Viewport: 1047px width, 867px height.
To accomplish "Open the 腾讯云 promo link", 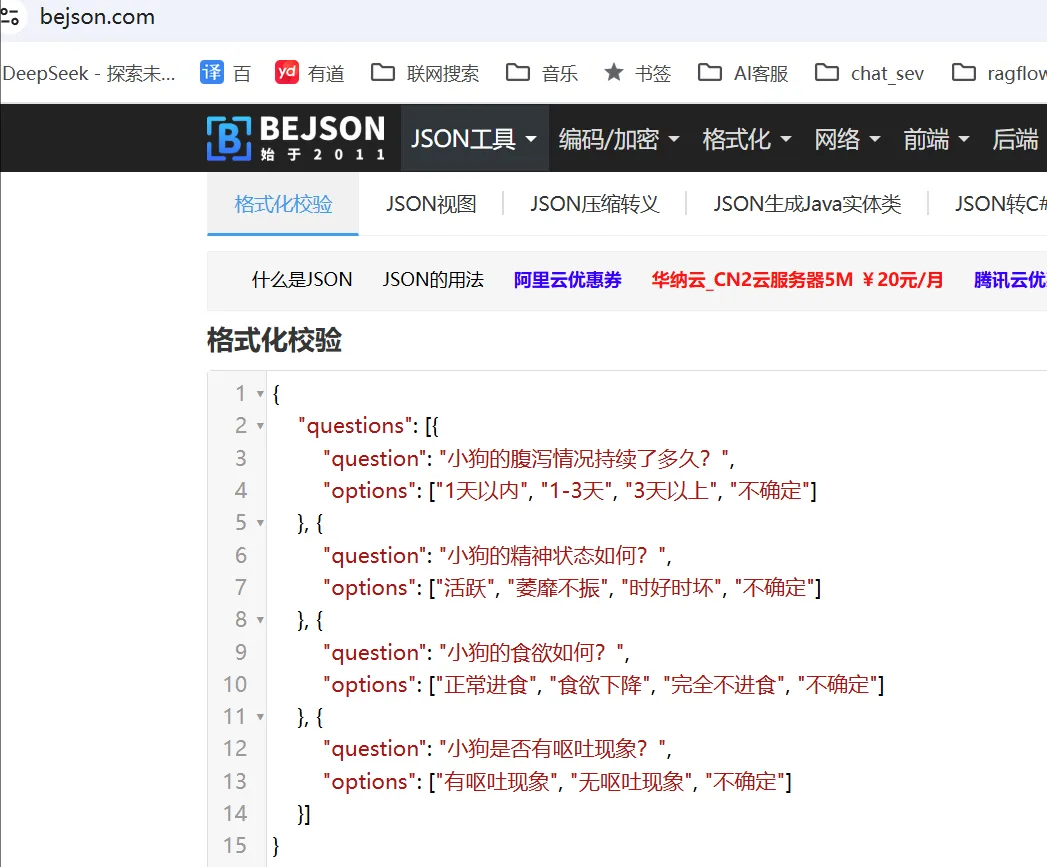I will point(1010,279).
